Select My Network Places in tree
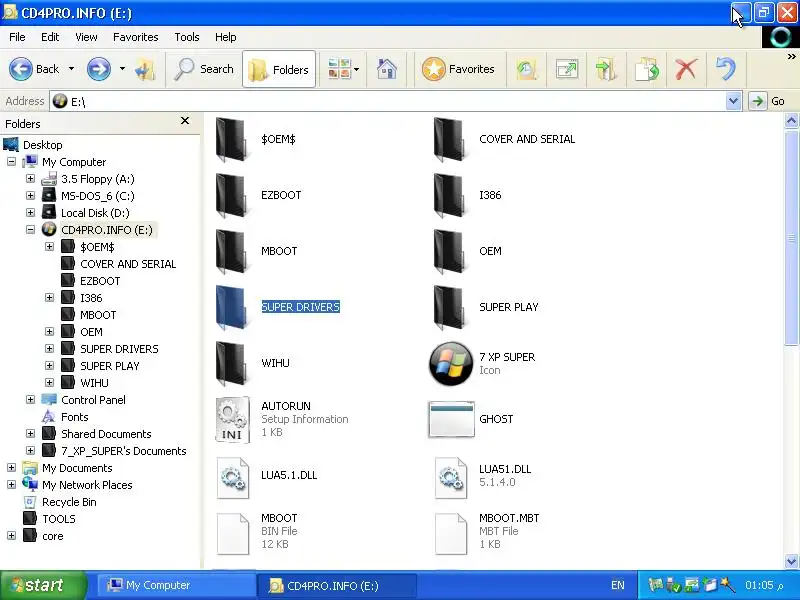Viewport: 800px width, 600px height. [x=87, y=485]
